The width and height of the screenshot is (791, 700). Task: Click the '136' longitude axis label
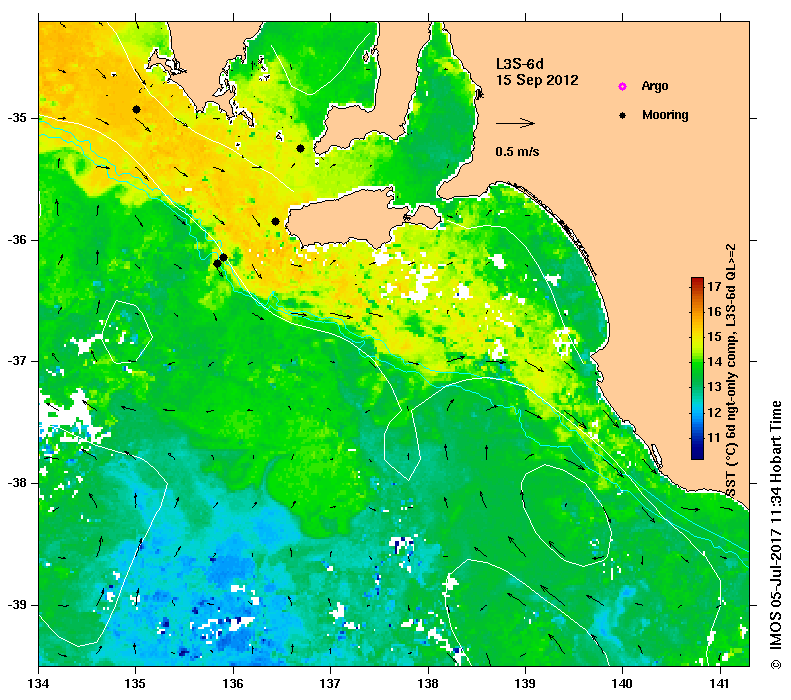(x=233, y=684)
